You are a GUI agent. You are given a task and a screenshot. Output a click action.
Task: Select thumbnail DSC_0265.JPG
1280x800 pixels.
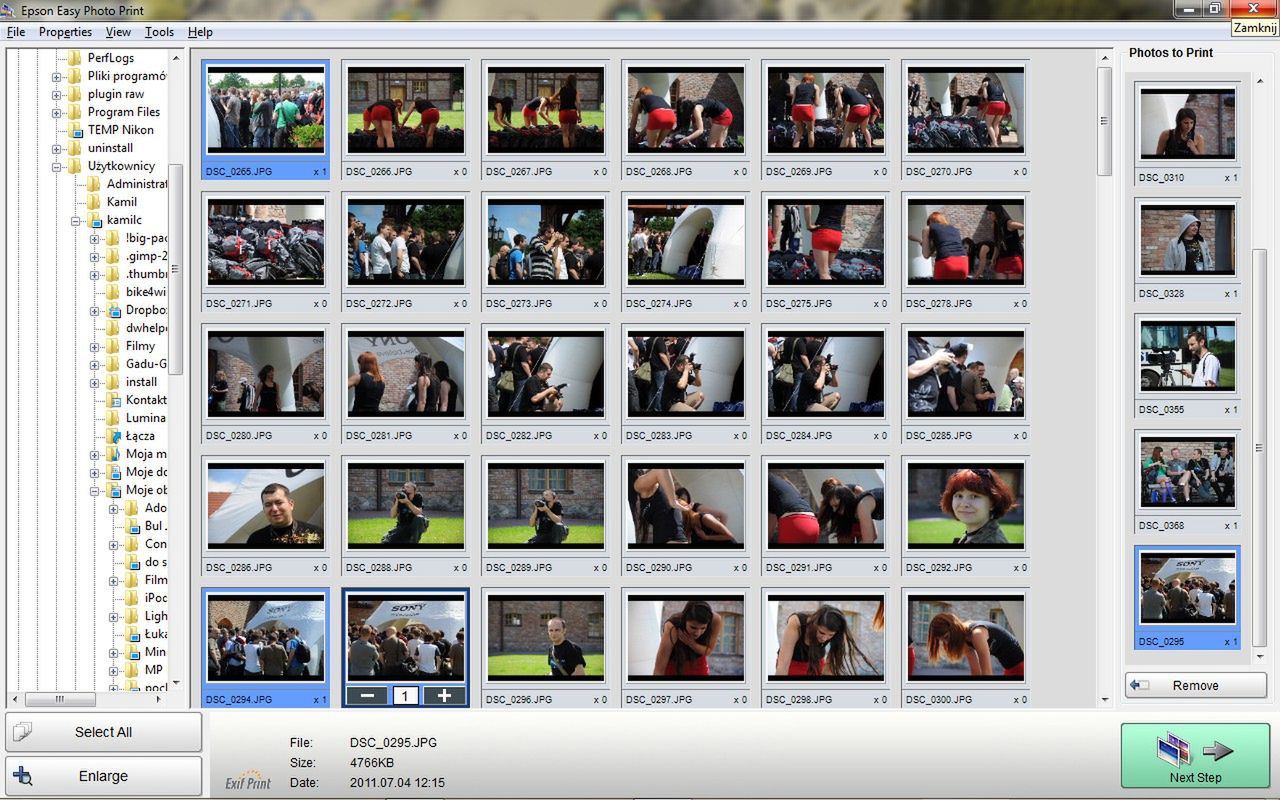pyautogui.click(x=266, y=120)
